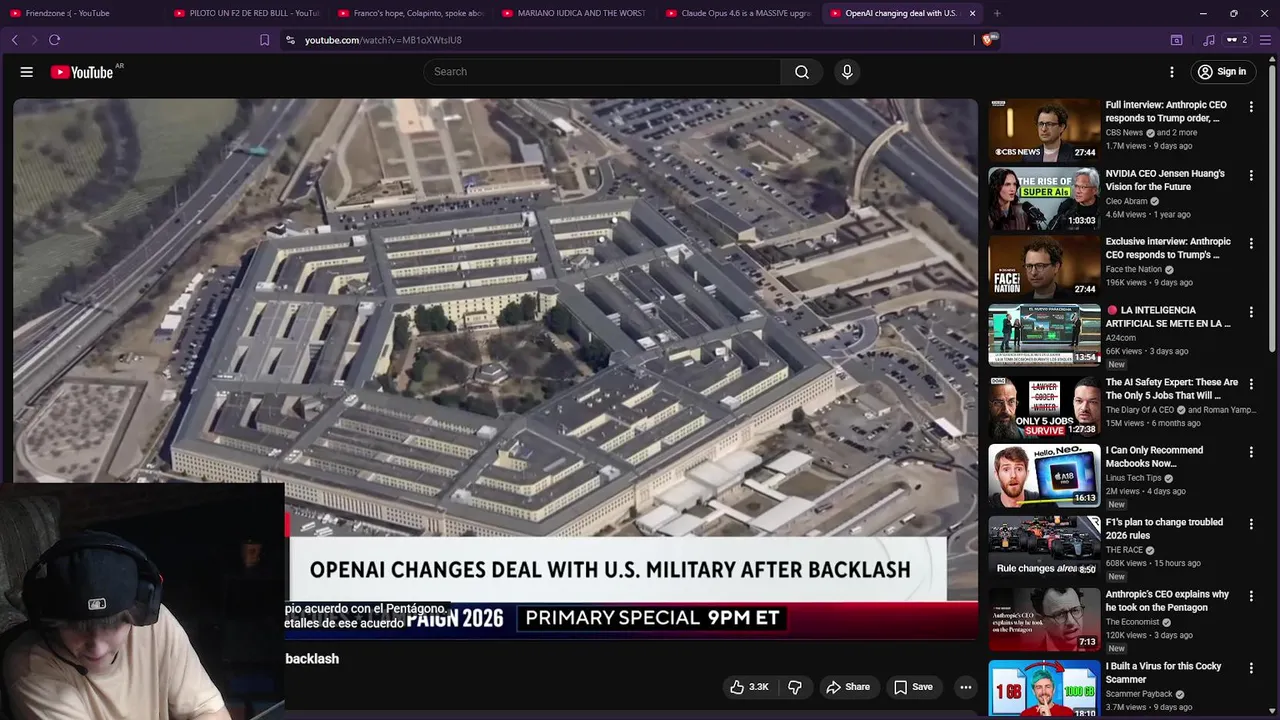This screenshot has width=1280, height=720.
Task: Open options for AI Safety Expert video
Action: 1251,384
